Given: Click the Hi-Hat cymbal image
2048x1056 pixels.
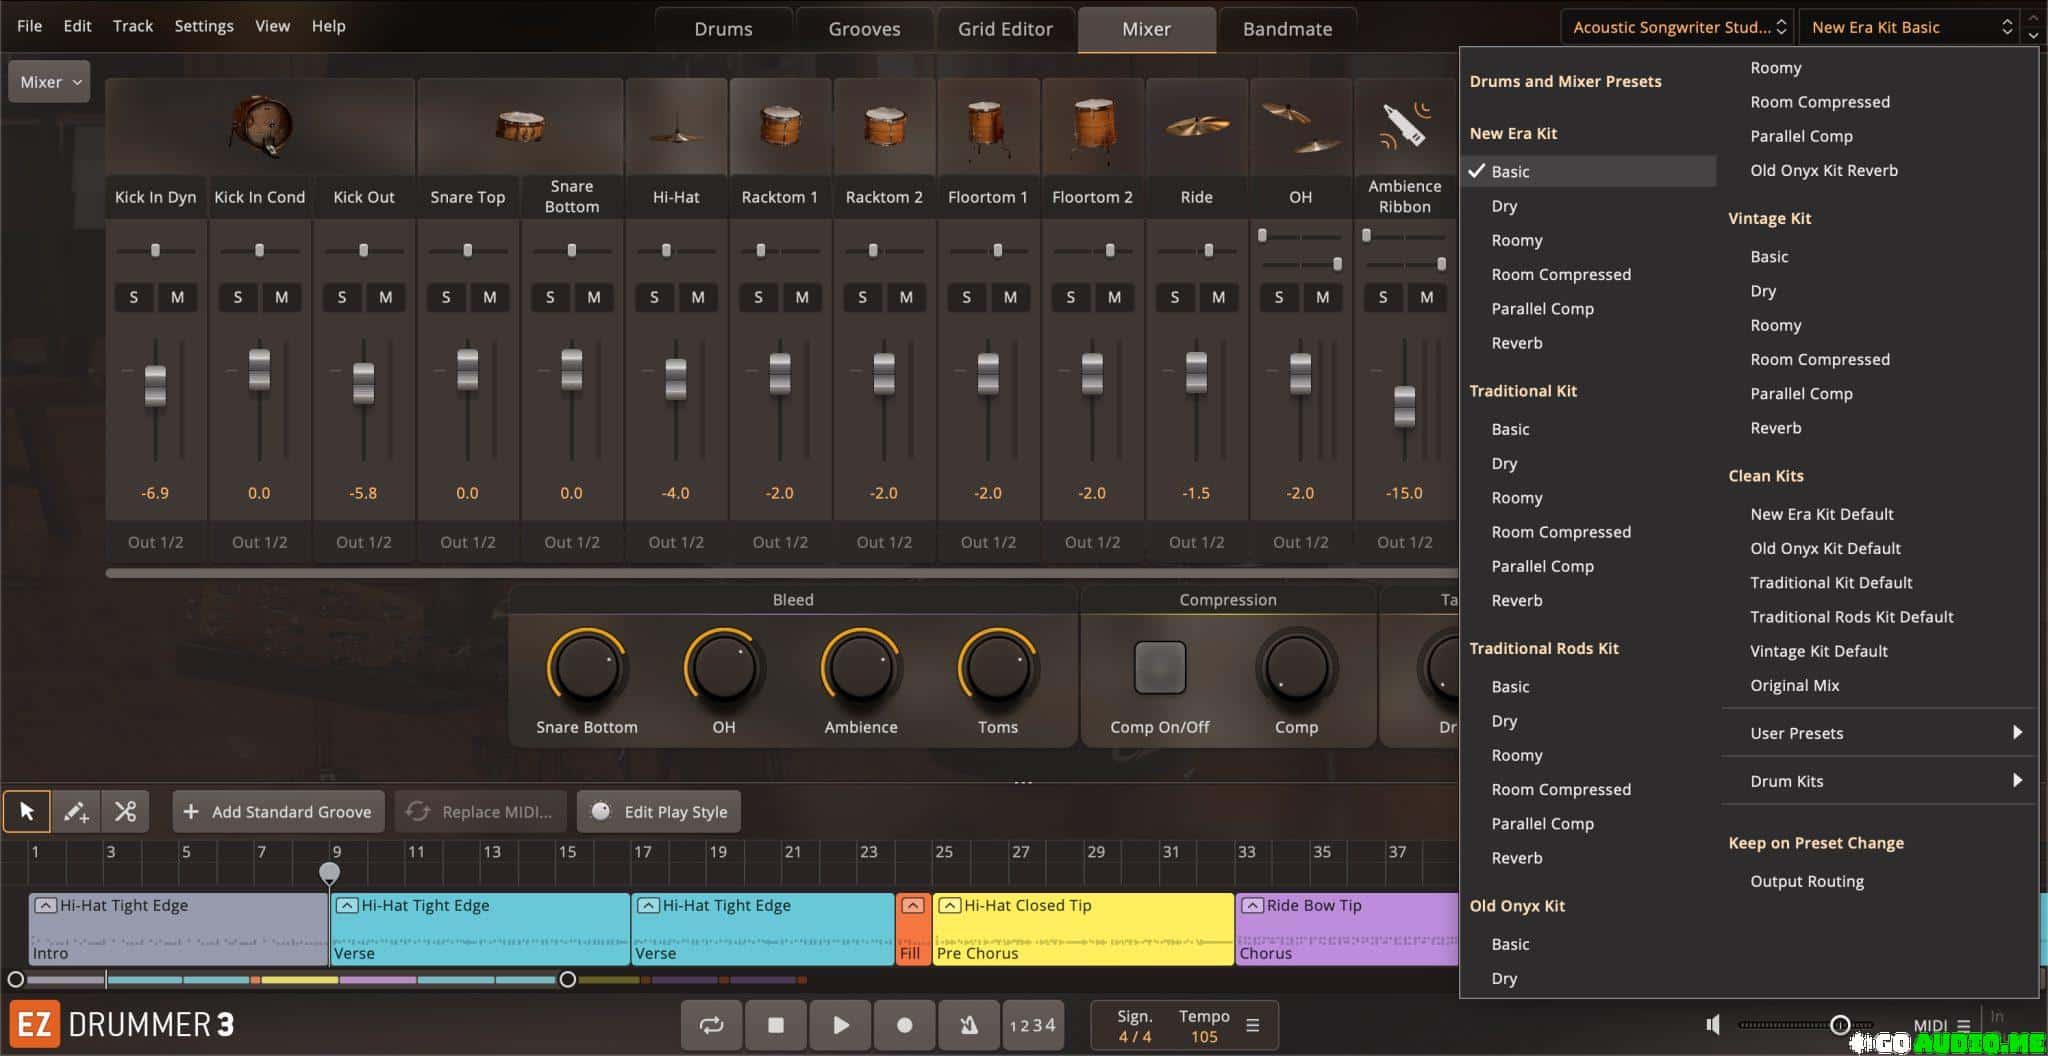Looking at the screenshot, I should [x=676, y=130].
